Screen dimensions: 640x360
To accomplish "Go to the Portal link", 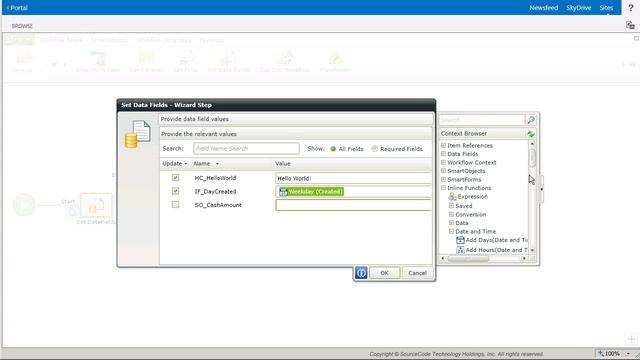I will pos(19,8).
